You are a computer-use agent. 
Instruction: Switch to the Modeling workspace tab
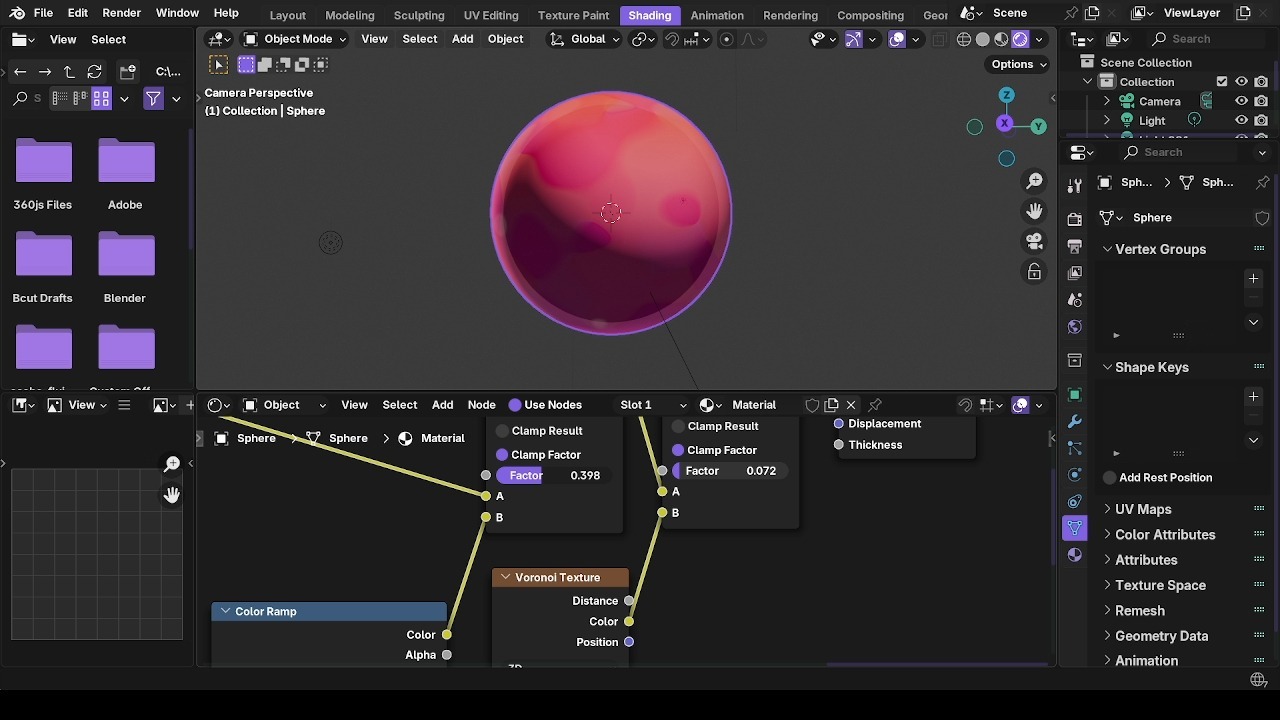[x=350, y=15]
